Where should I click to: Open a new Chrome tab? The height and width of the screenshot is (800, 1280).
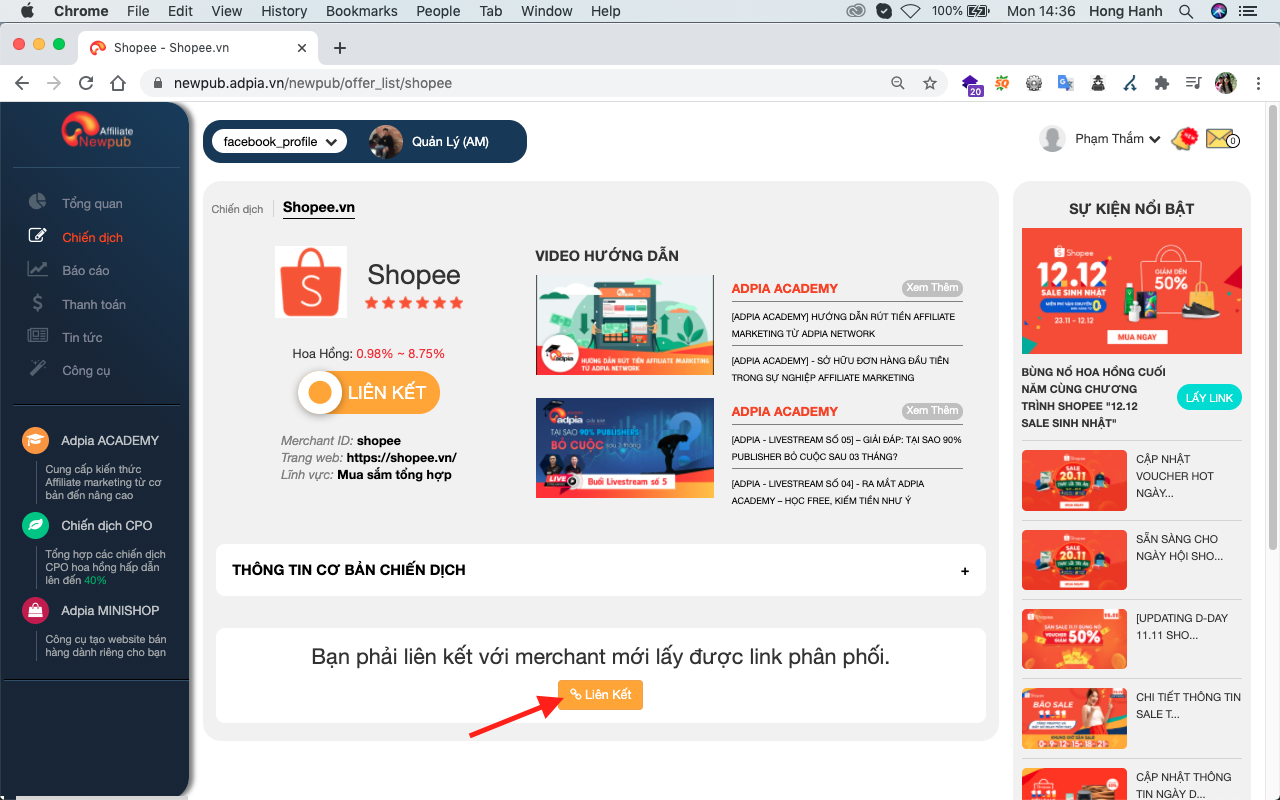click(x=340, y=48)
